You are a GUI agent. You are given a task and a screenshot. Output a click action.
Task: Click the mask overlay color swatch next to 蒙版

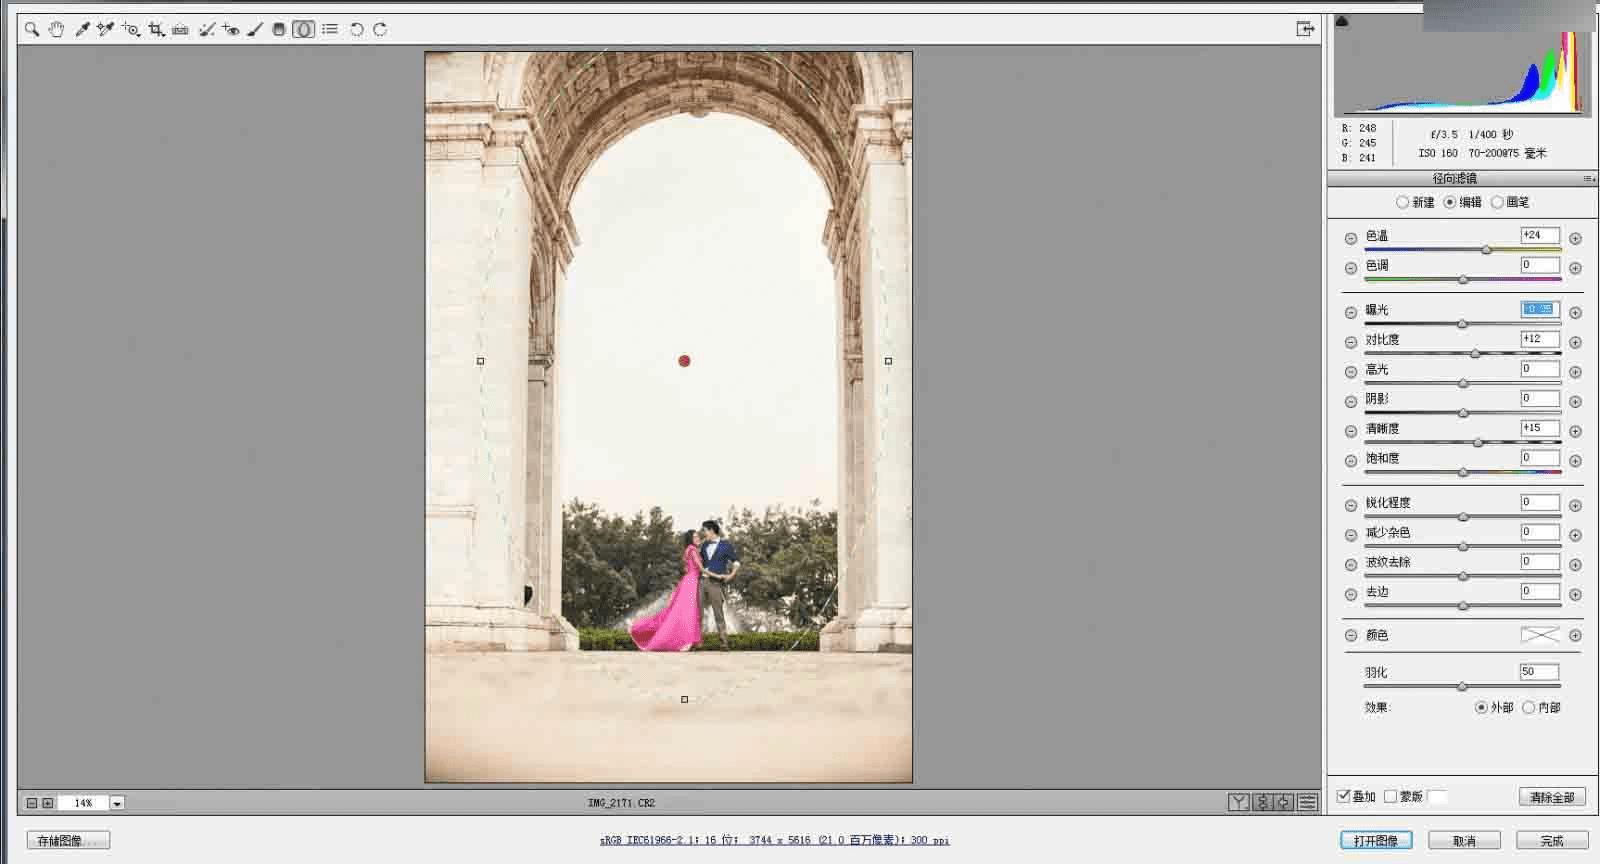1437,796
